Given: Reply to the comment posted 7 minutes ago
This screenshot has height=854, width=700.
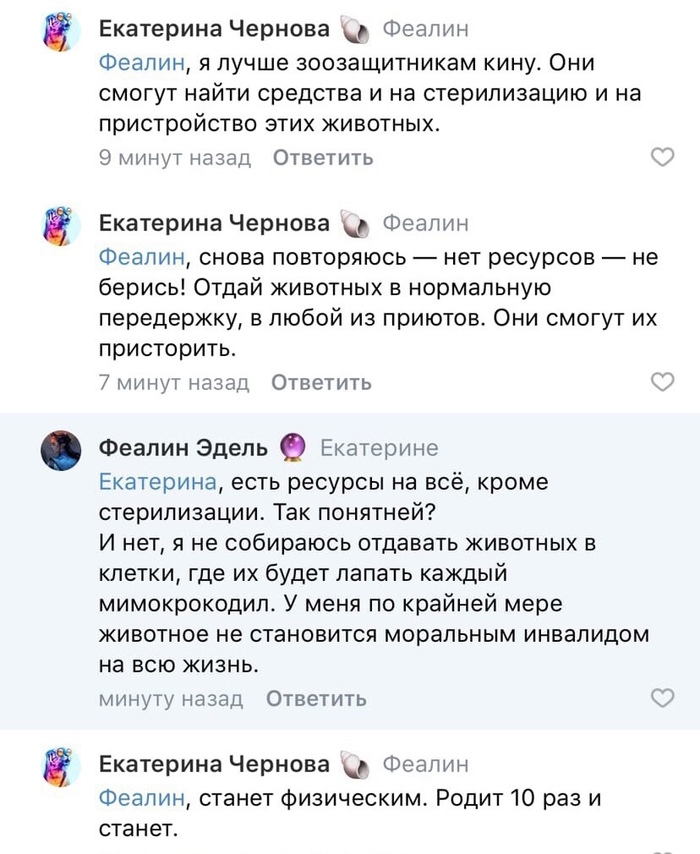Looking at the screenshot, I should [x=321, y=382].
